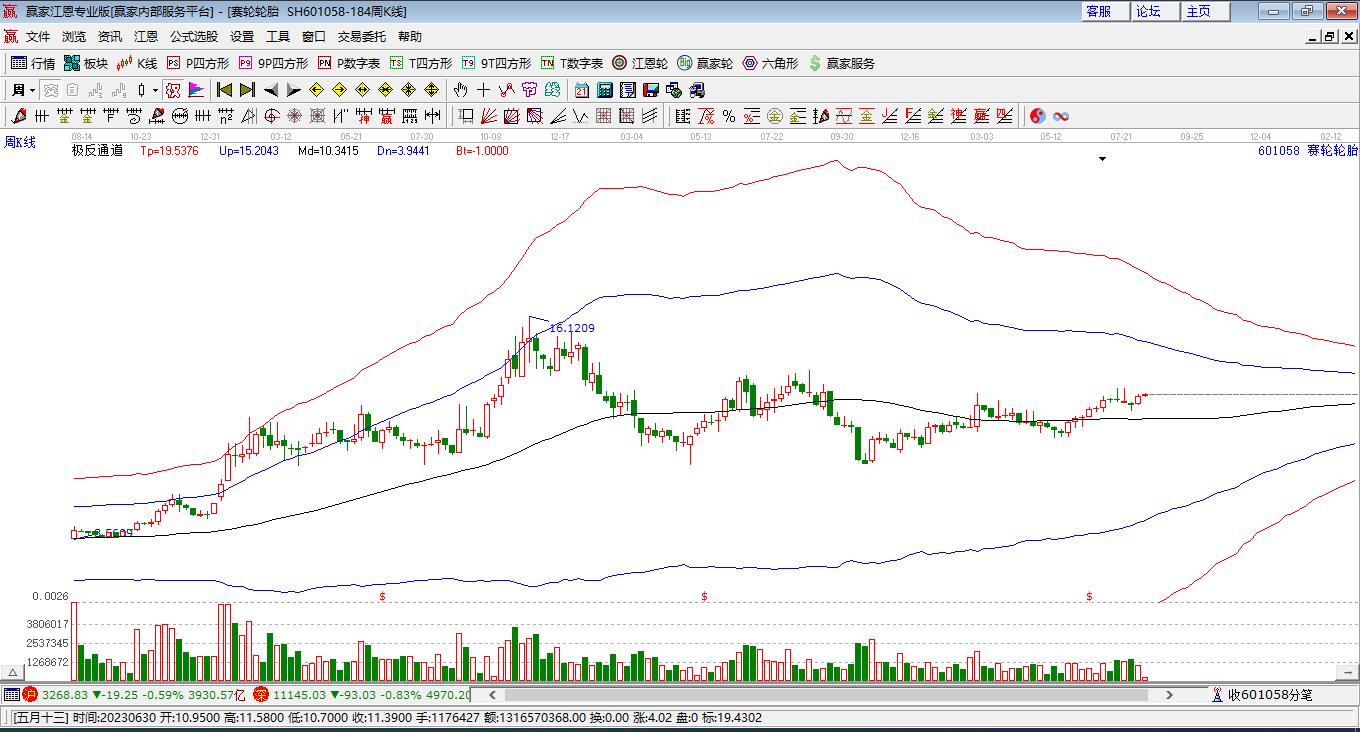Select the red fan lines tool
This screenshot has height=732, width=1360.
(489, 117)
